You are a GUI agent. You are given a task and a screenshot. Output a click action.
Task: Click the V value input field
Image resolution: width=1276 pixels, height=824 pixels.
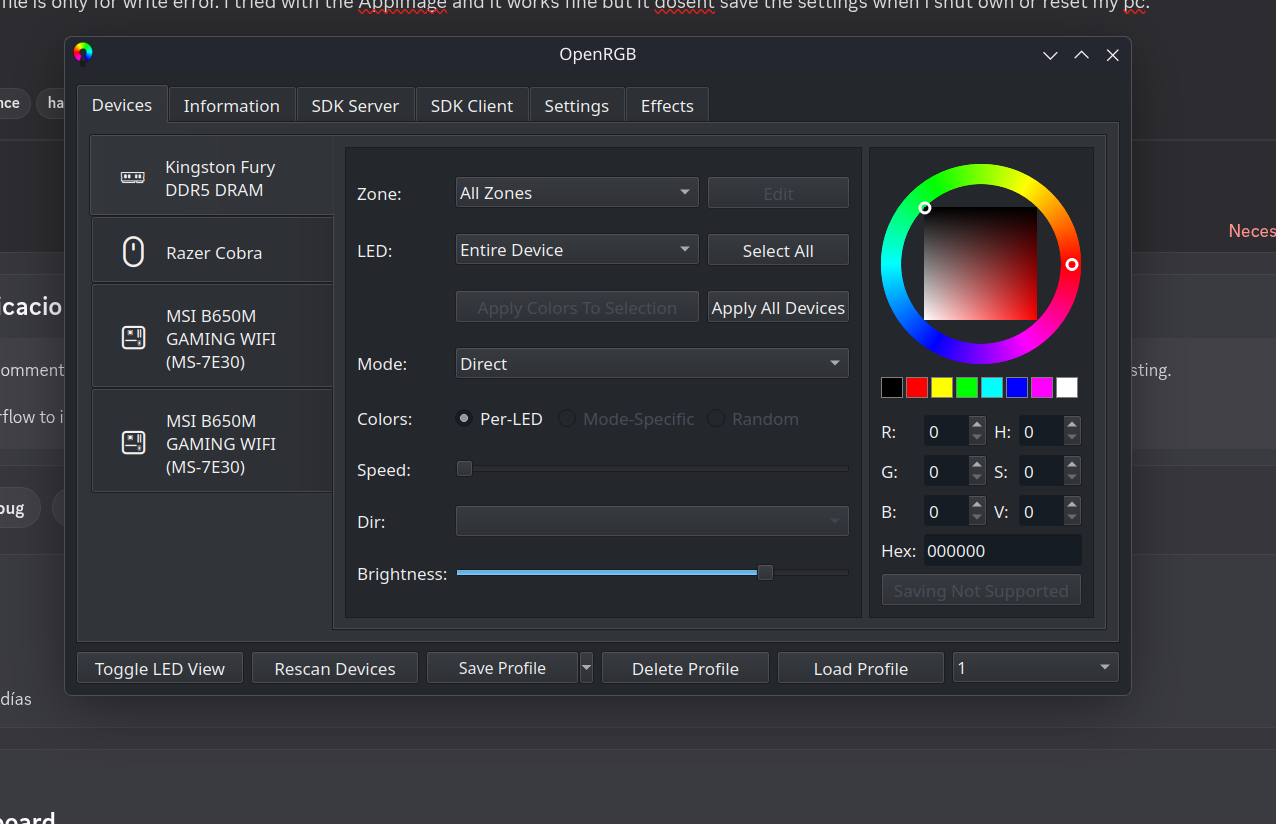1041,512
